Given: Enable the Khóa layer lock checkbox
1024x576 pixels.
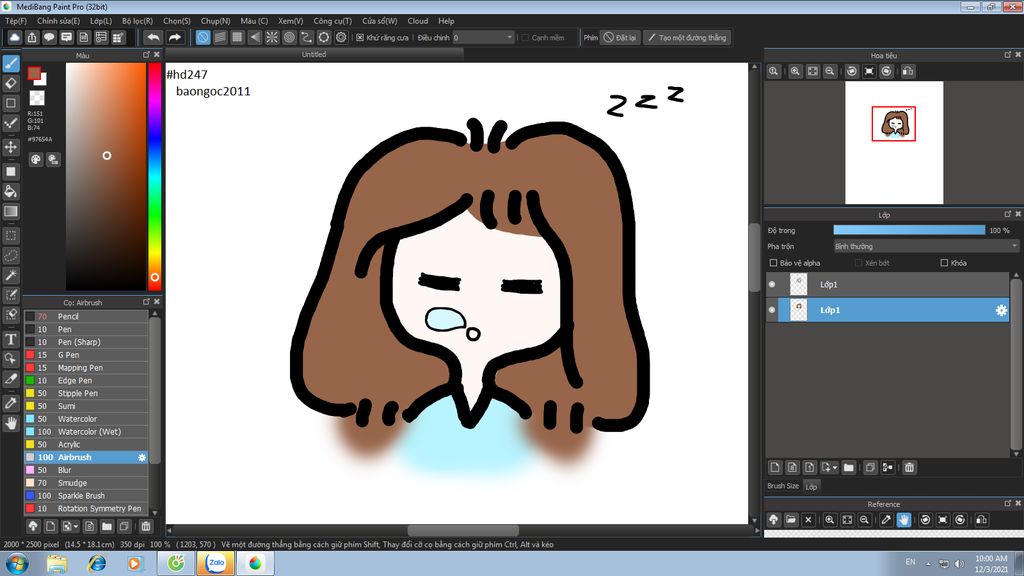Looking at the screenshot, I should 944,263.
